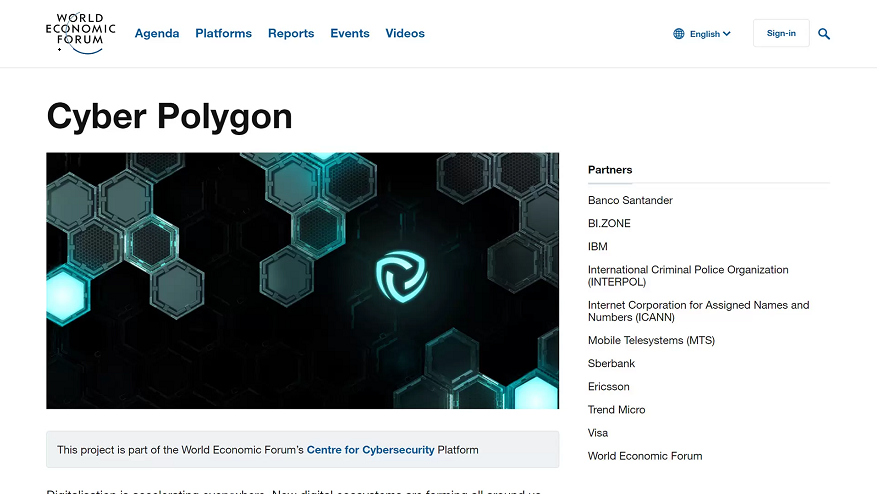The image size is (877, 494).
Task: Click partner Ericsson
Action: point(609,387)
